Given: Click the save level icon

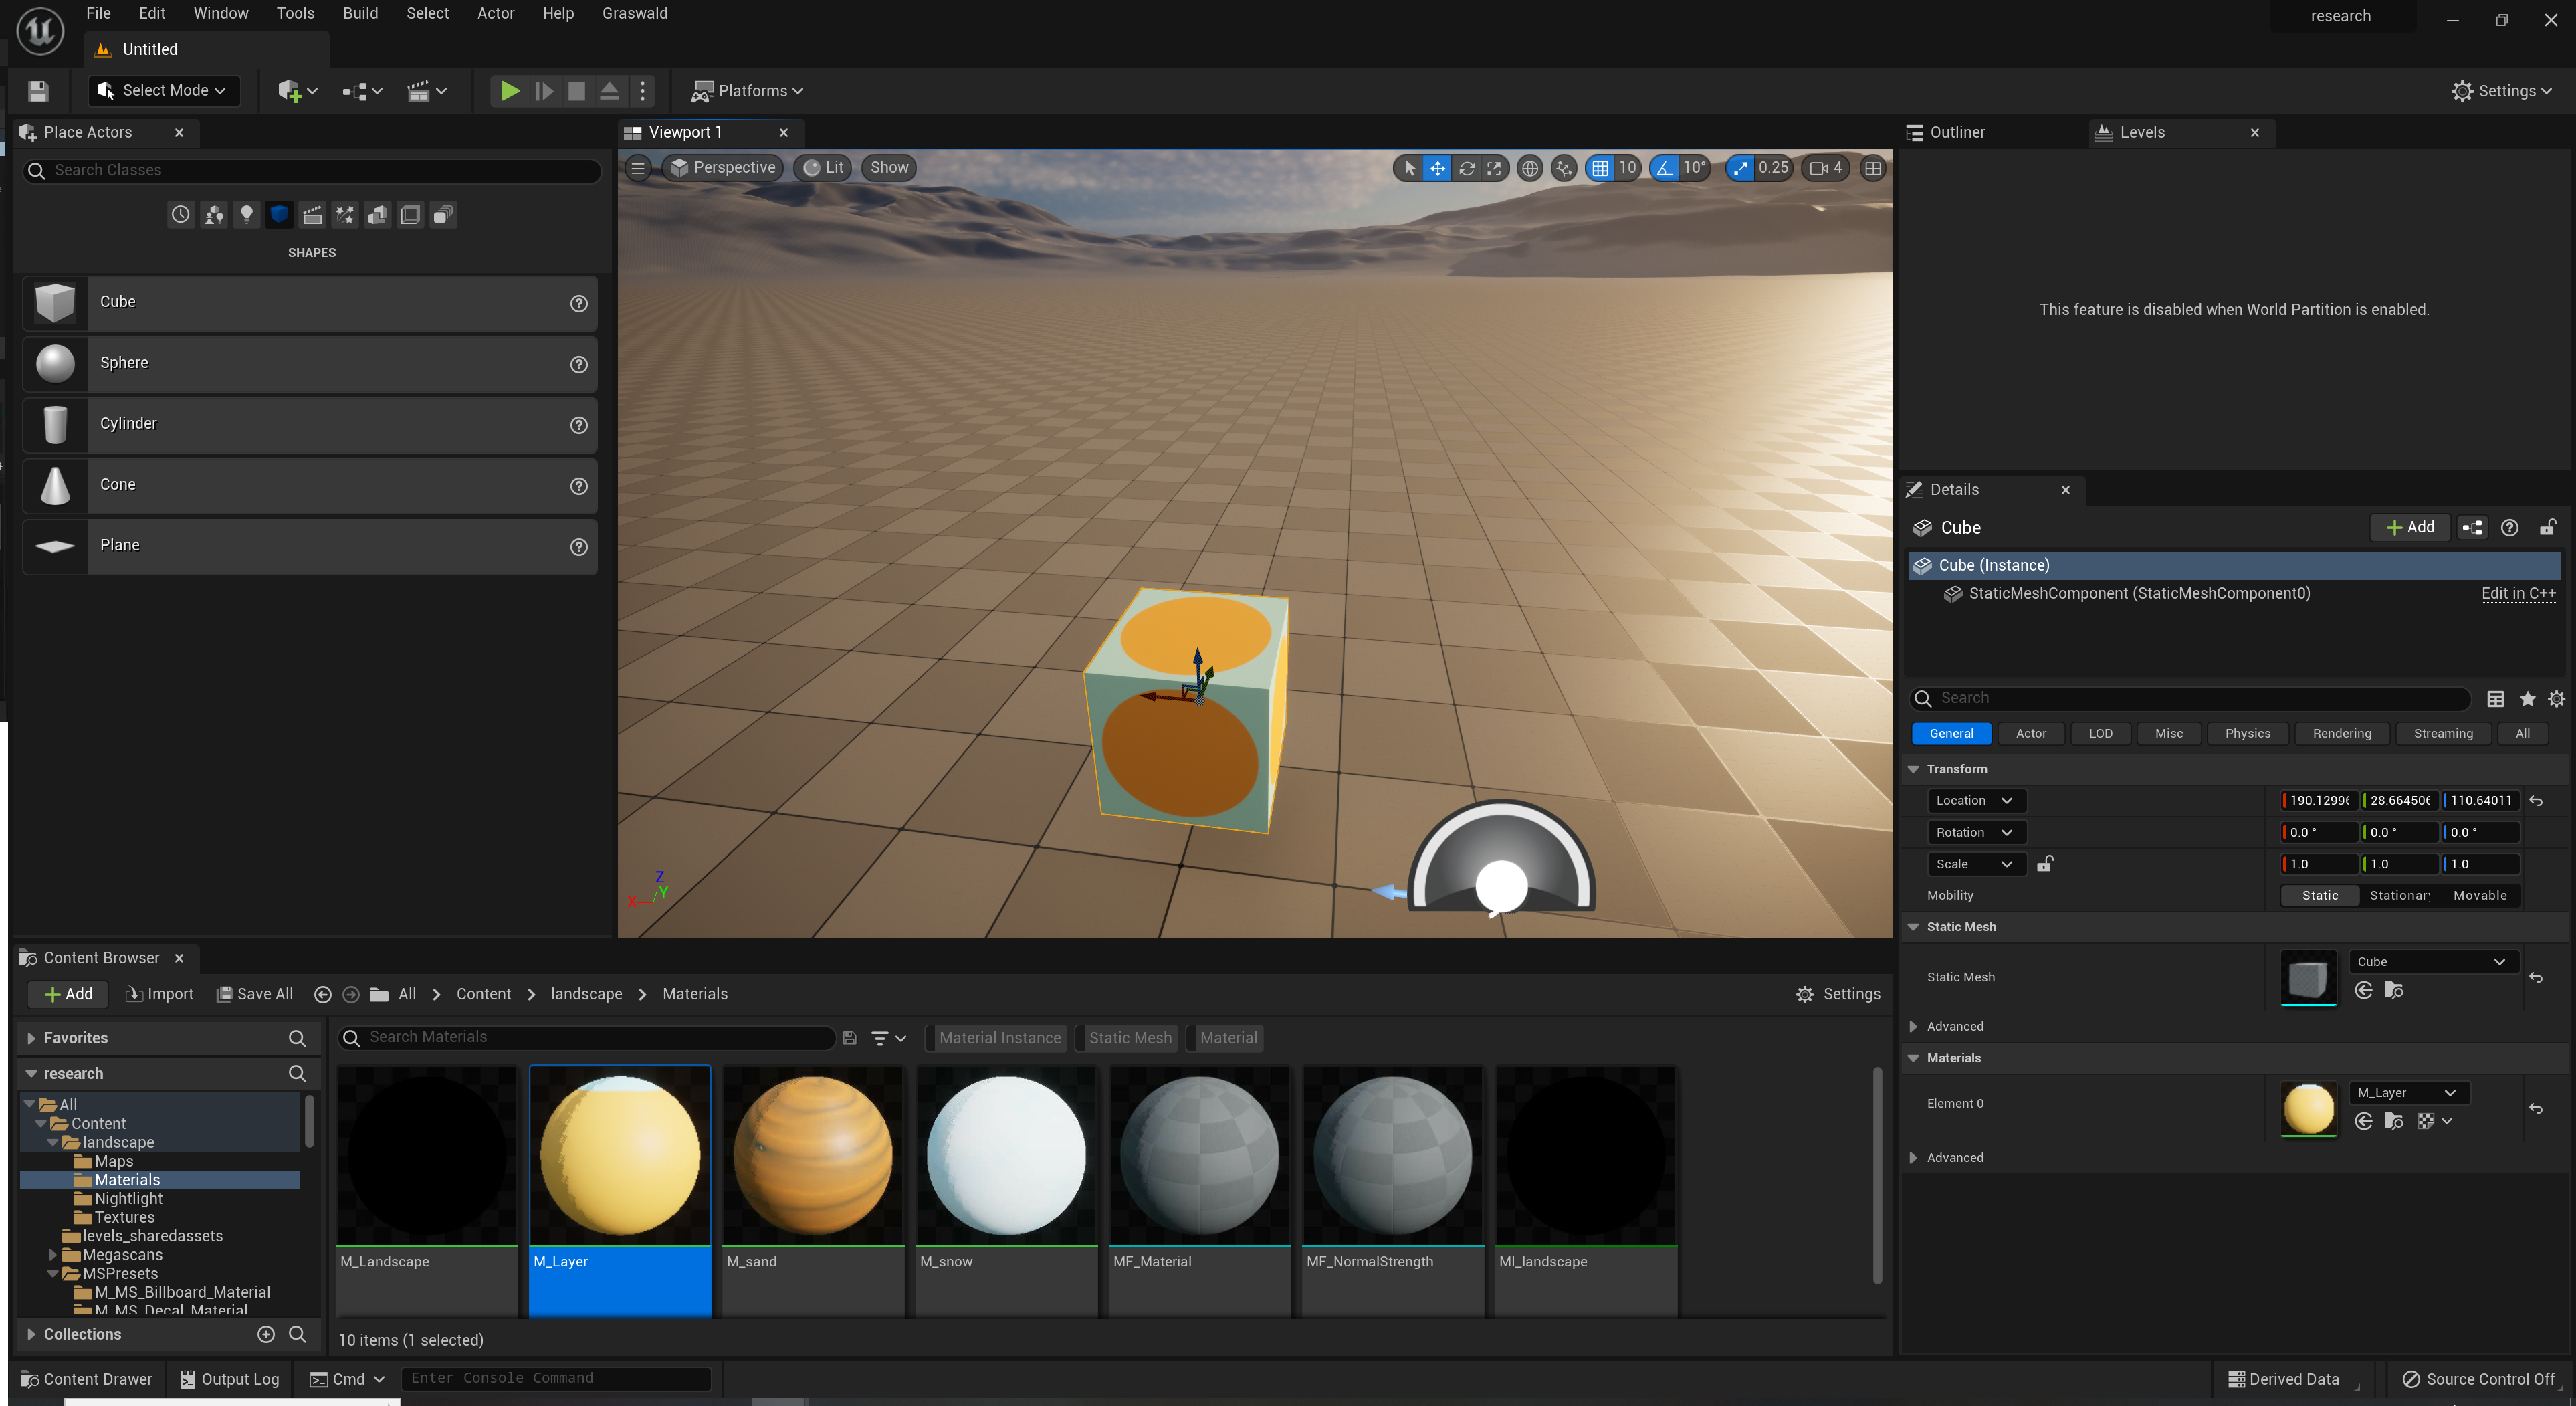Looking at the screenshot, I should pyautogui.click(x=38, y=91).
